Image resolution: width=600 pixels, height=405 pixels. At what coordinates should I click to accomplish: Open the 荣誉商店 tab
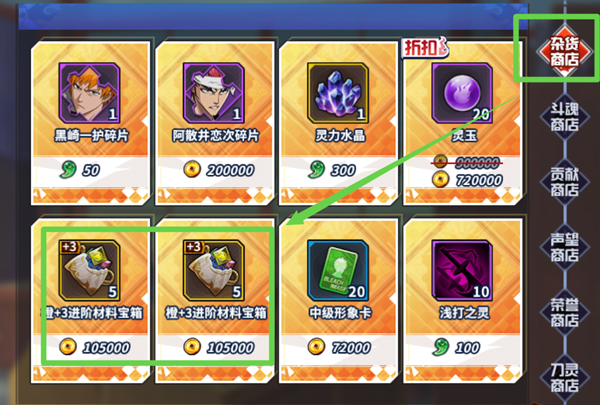[564, 312]
